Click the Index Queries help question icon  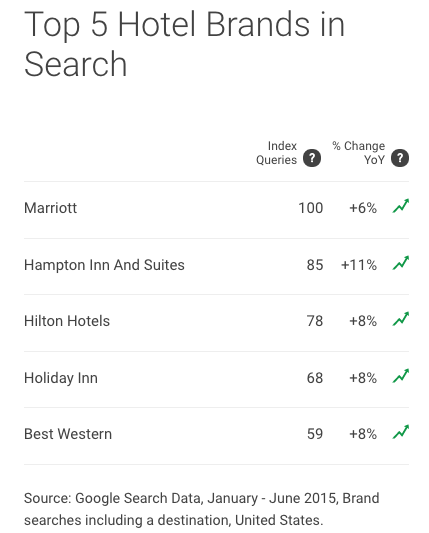click(312, 158)
